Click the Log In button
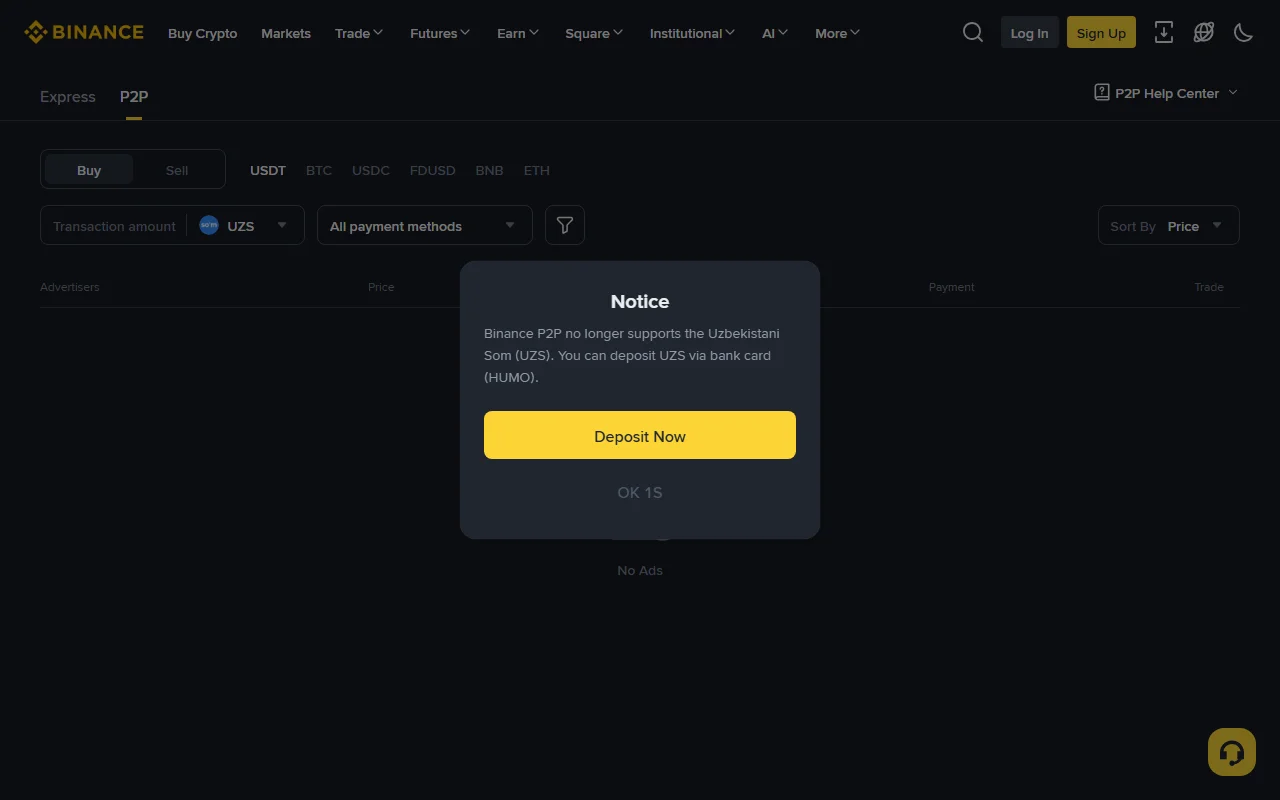This screenshot has width=1280, height=800. tap(1030, 32)
